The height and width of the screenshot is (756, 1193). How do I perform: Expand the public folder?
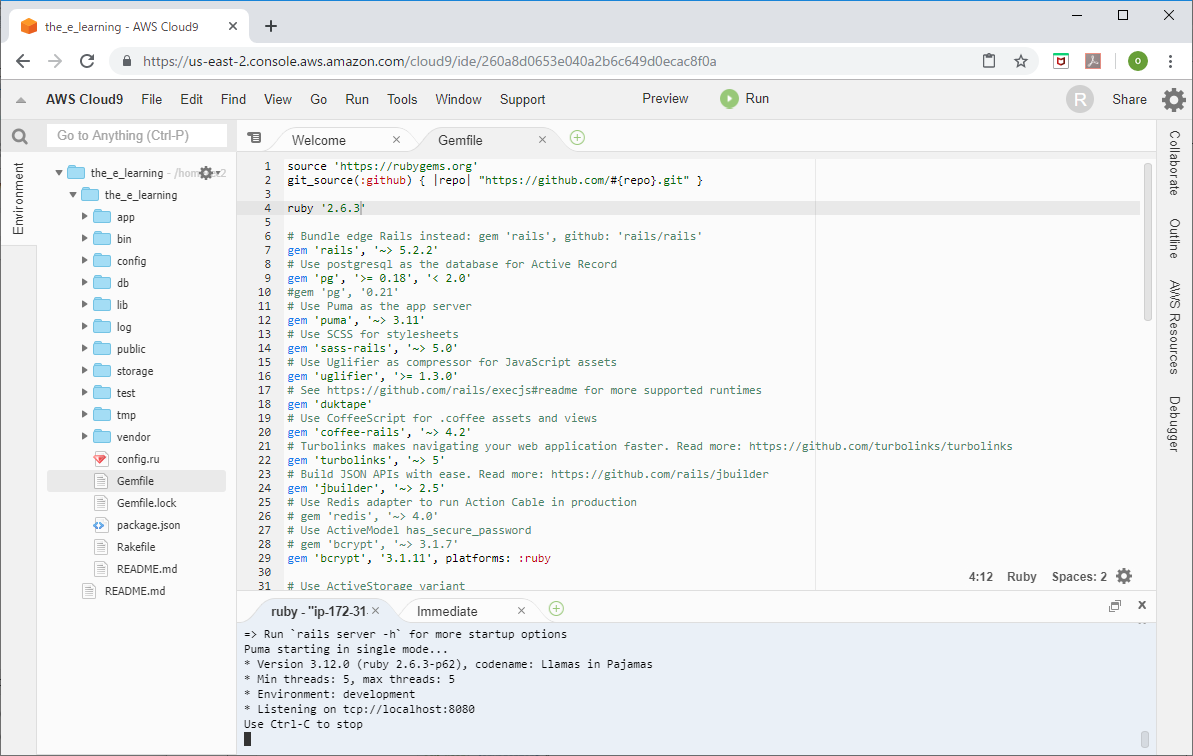tap(84, 349)
